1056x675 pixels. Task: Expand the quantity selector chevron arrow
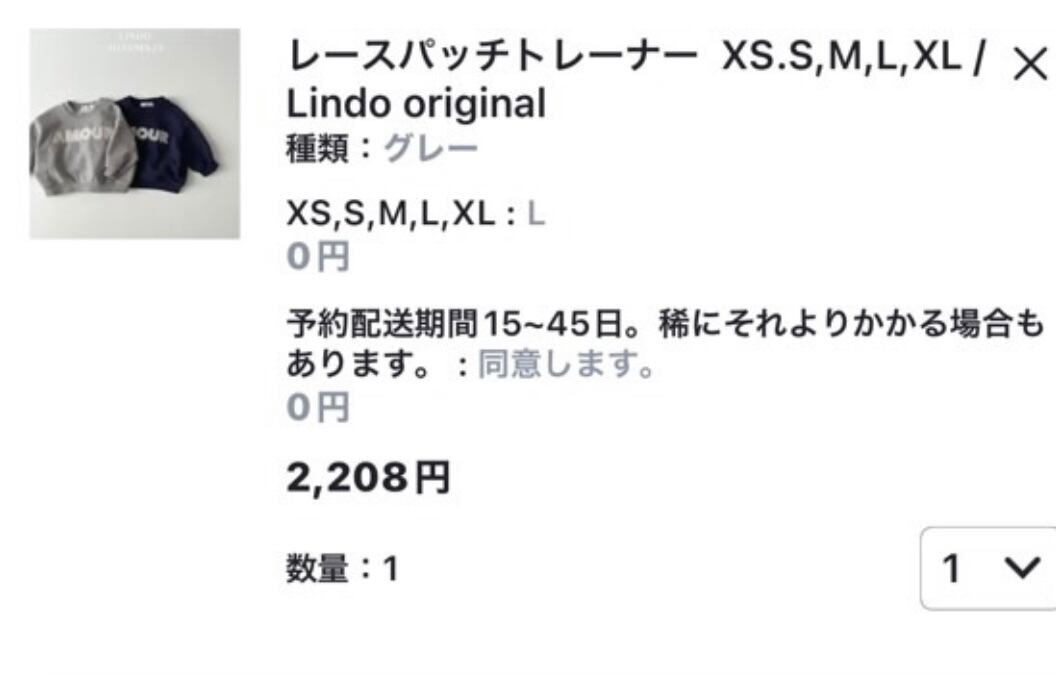[x=1022, y=567]
